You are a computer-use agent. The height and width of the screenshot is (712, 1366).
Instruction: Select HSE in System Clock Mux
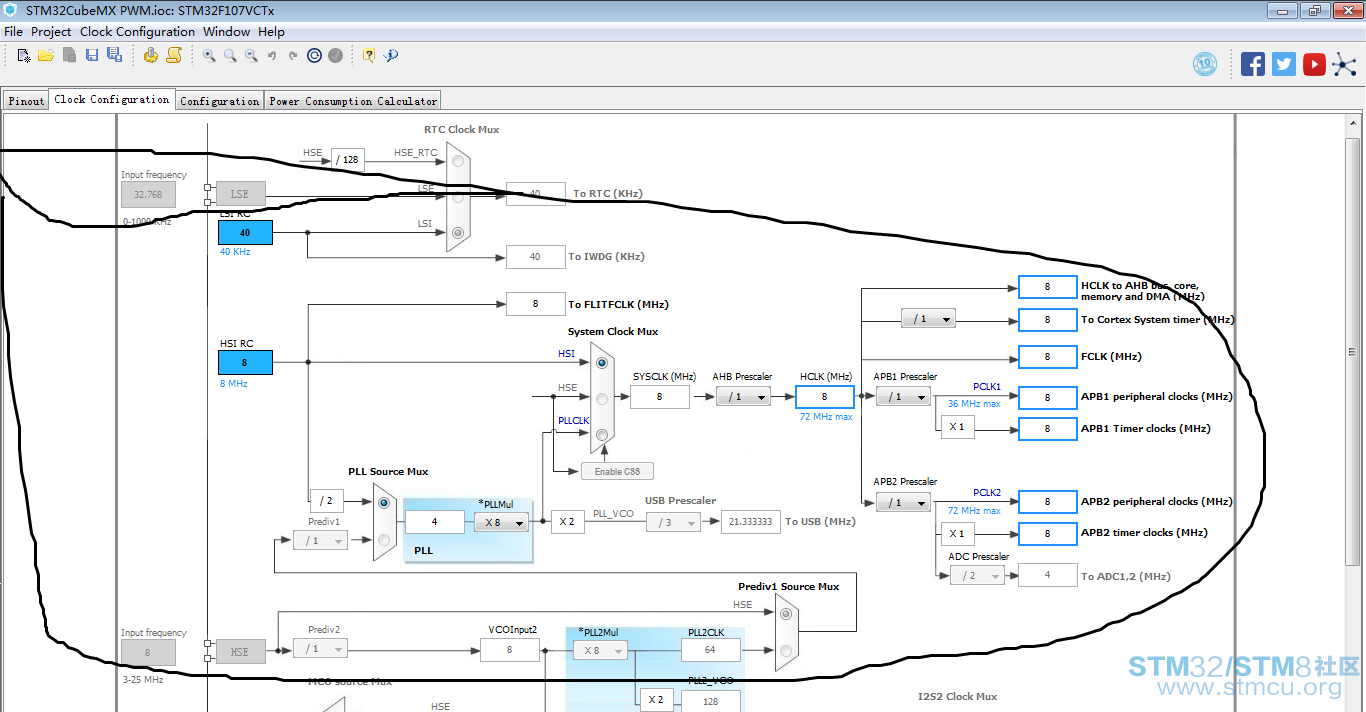[x=602, y=397]
